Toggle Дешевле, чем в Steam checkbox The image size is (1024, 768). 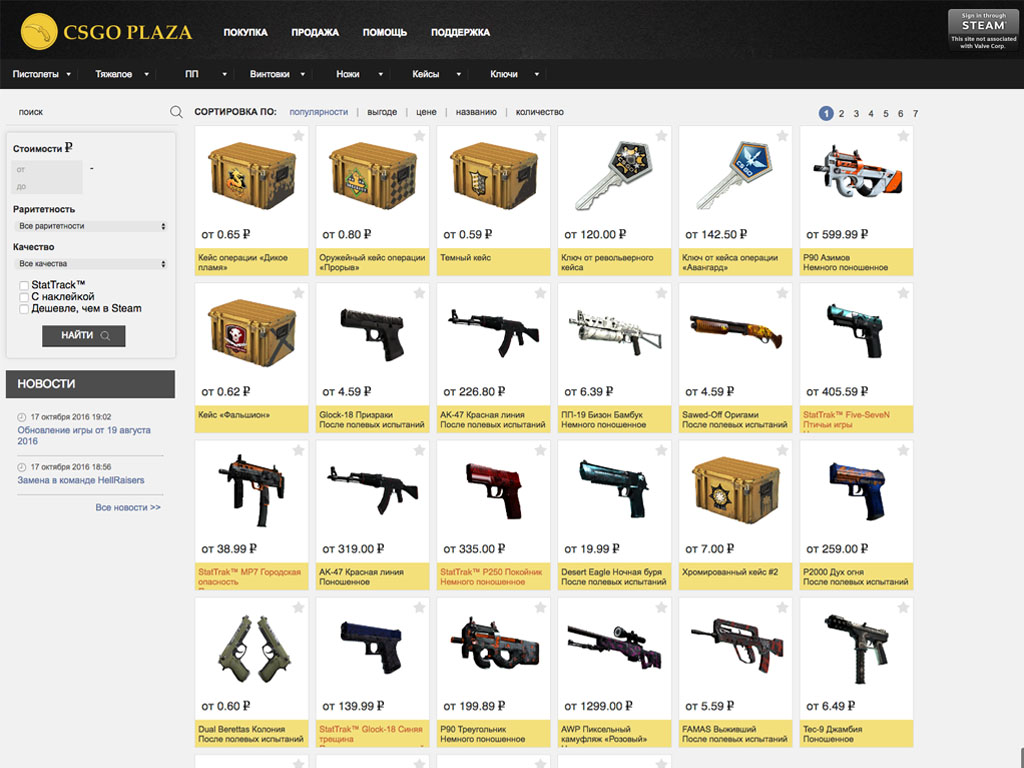click(24, 309)
